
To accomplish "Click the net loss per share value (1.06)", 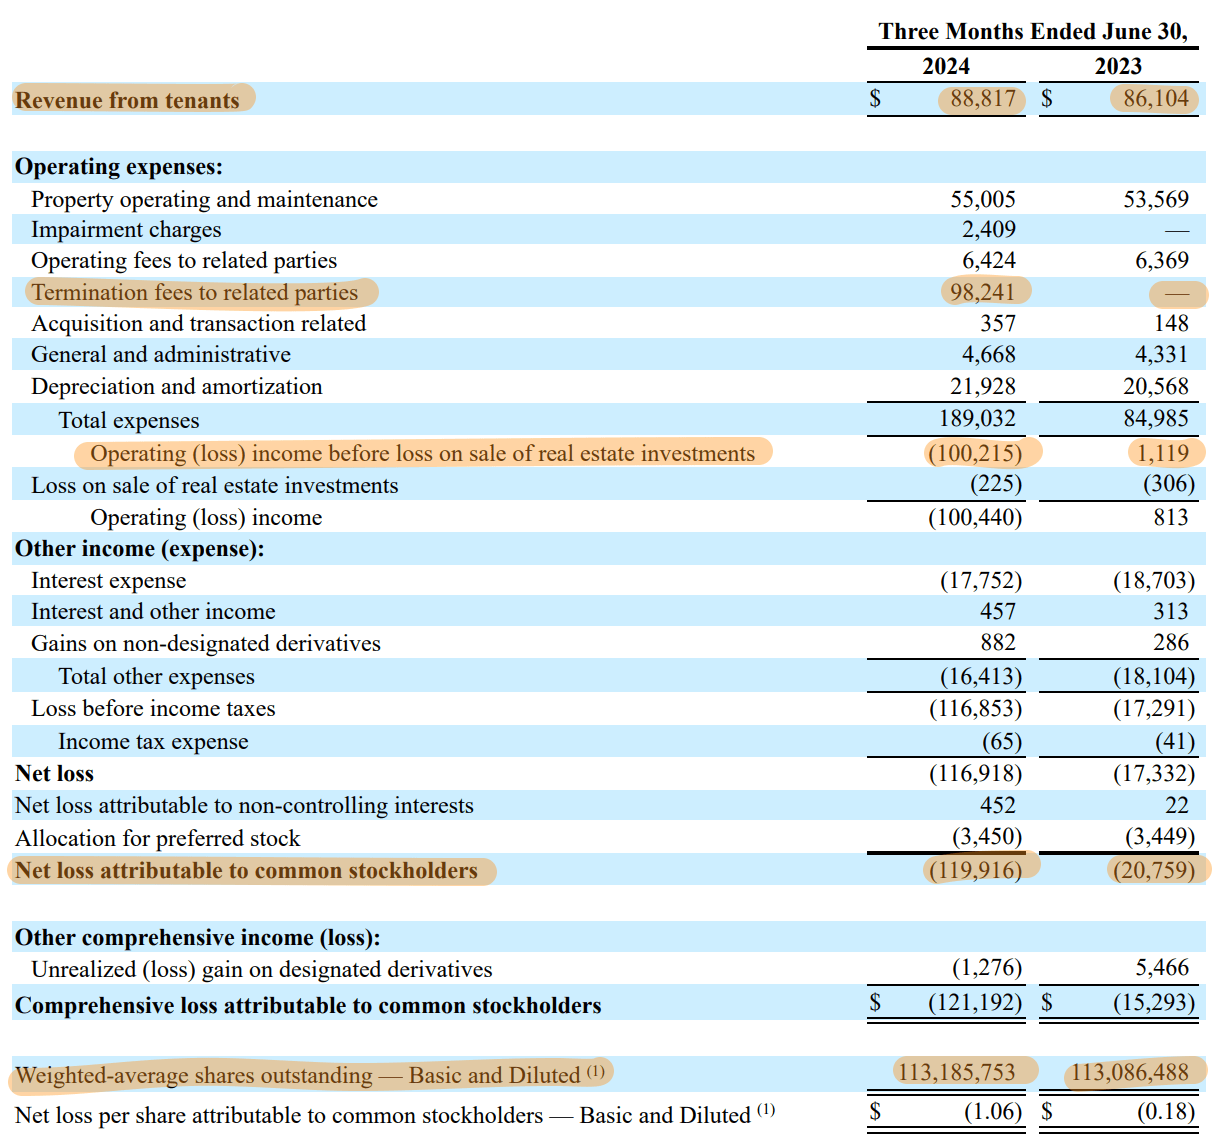I will click(993, 1110).
